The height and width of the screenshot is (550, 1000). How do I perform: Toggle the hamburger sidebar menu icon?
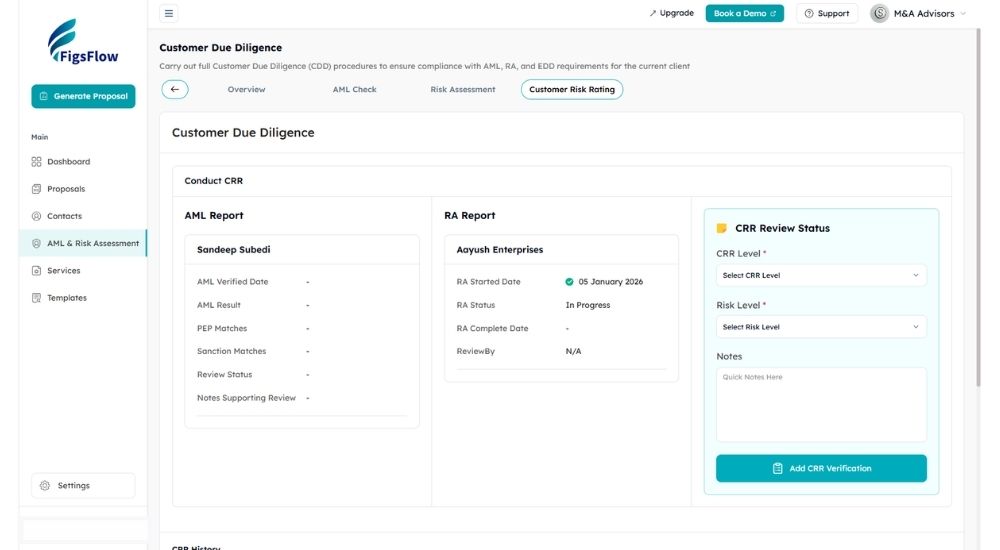(168, 13)
